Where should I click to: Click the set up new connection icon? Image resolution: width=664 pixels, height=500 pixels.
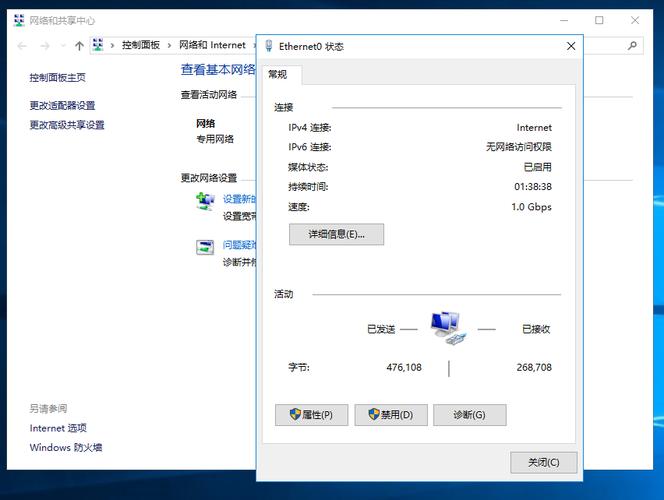(x=205, y=201)
